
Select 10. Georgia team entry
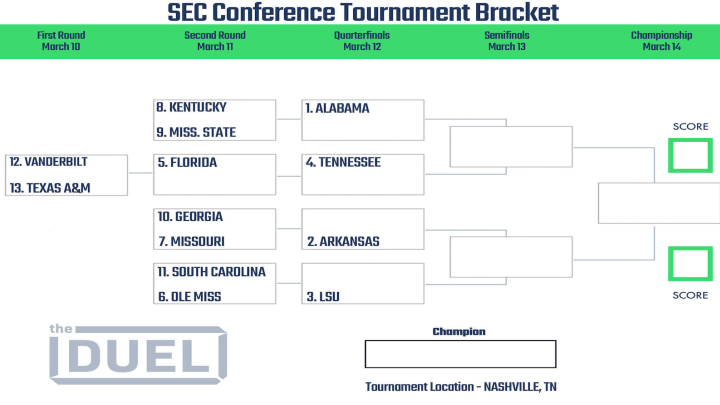(190, 217)
